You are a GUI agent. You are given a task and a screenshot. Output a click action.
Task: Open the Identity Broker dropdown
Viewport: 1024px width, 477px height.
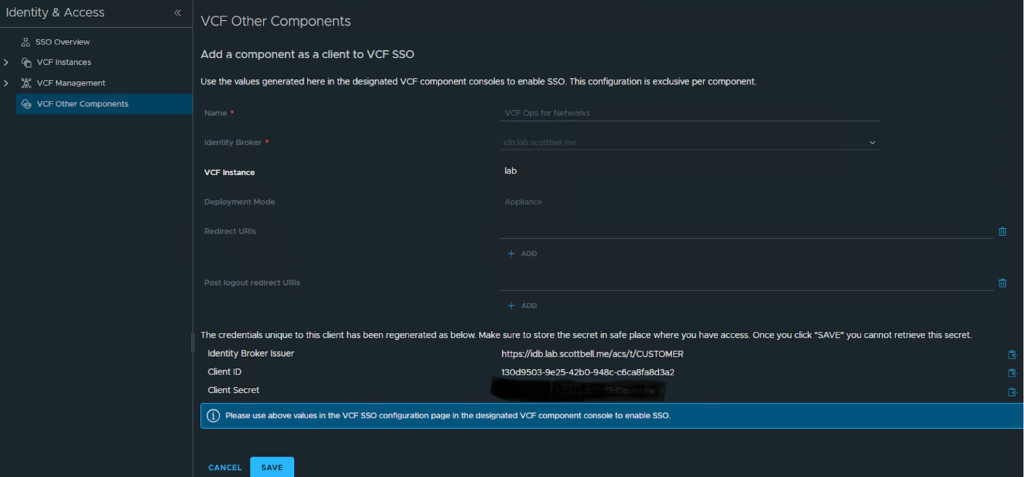coord(689,142)
